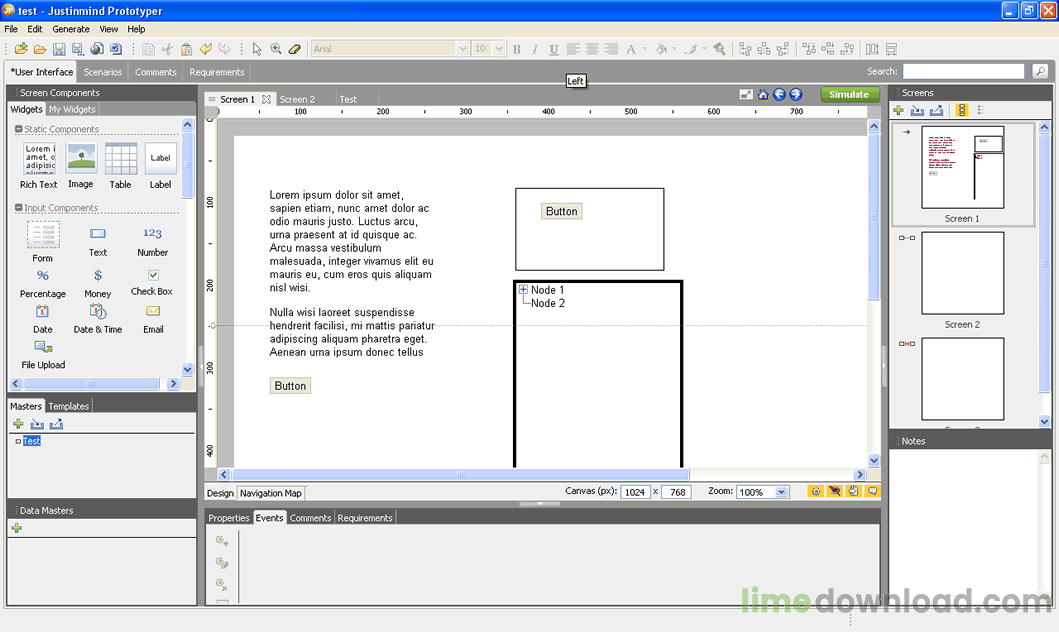This screenshot has width=1059, height=632.
Task: Click the green Simulate button
Action: click(849, 95)
